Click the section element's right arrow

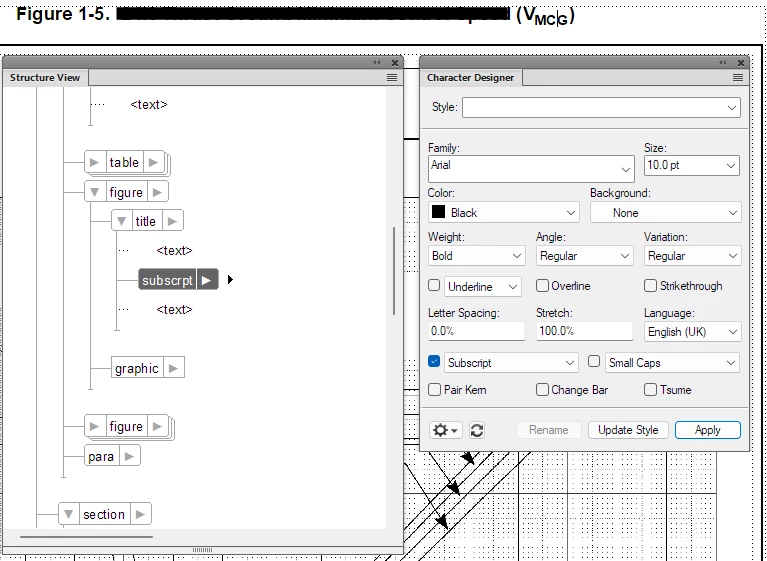click(140, 515)
